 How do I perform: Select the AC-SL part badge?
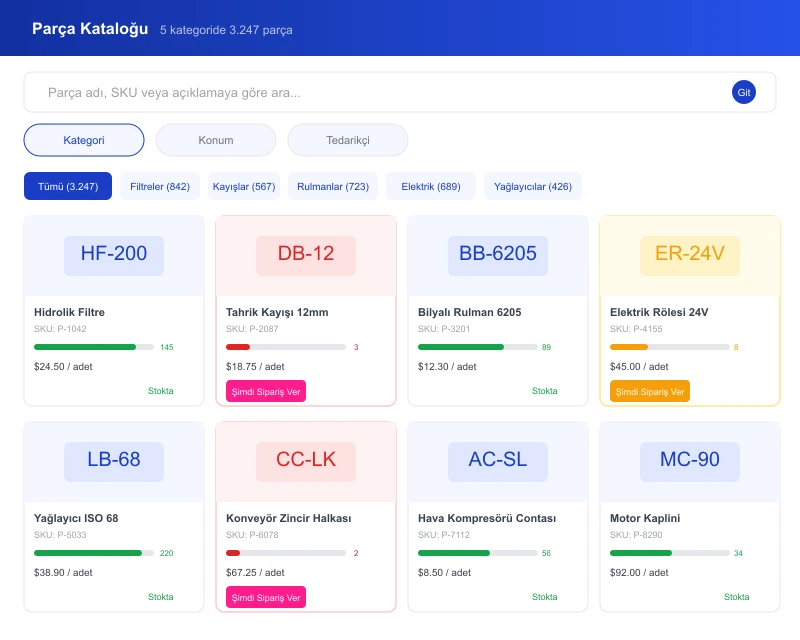(498, 462)
